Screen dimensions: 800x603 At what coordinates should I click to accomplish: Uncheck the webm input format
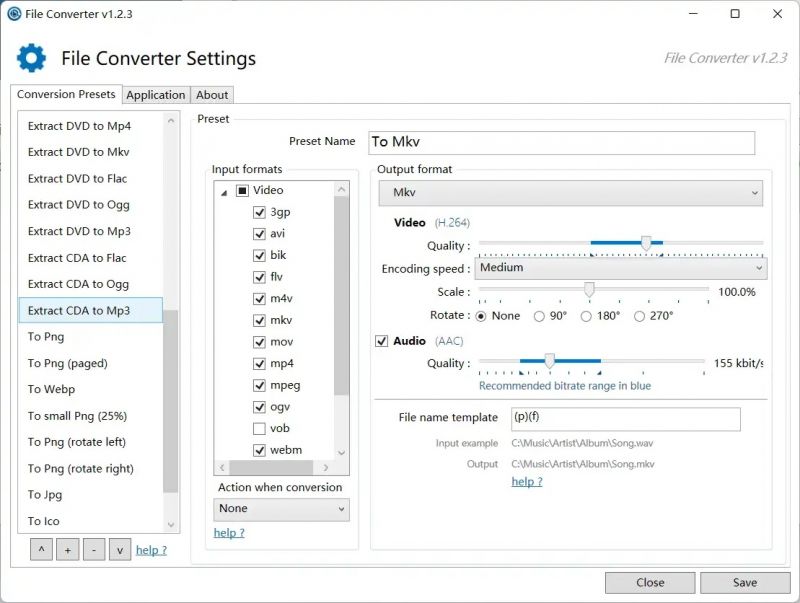[x=259, y=450]
